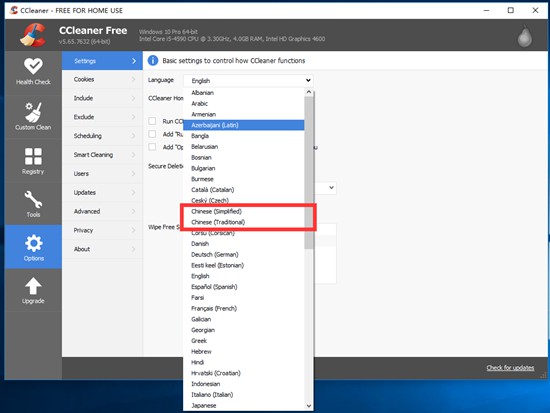Open the Registry cleaner section
Viewport: 550px width, 413px height.
pos(33,161)
